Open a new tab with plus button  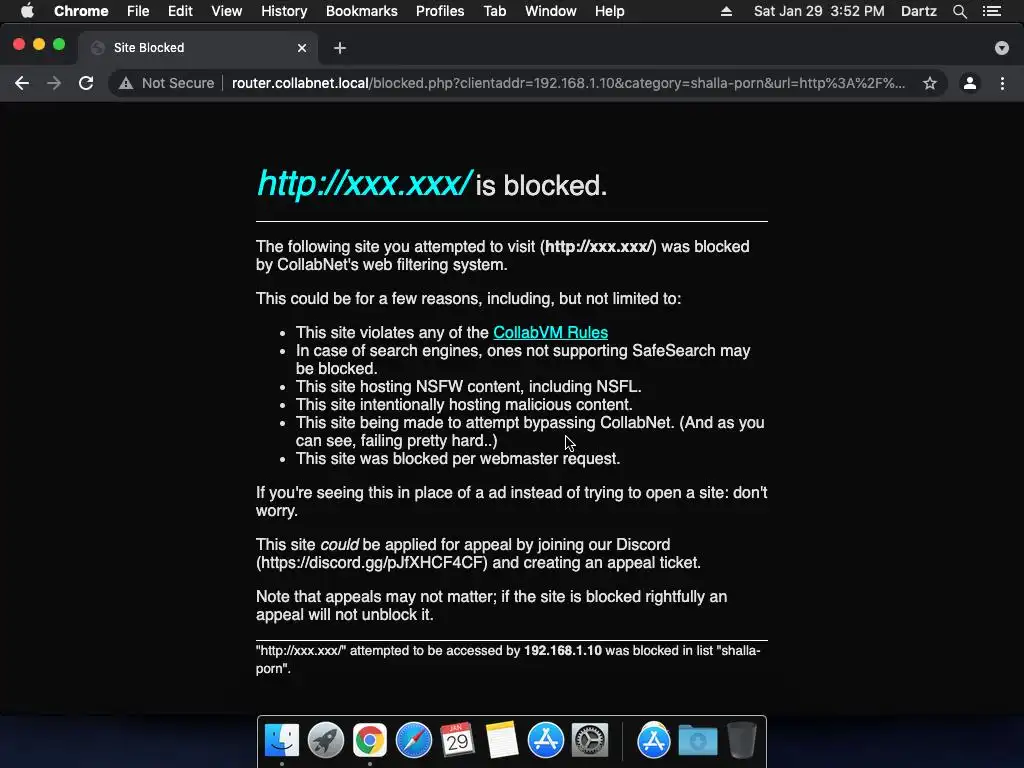click(x=340, y=48)
